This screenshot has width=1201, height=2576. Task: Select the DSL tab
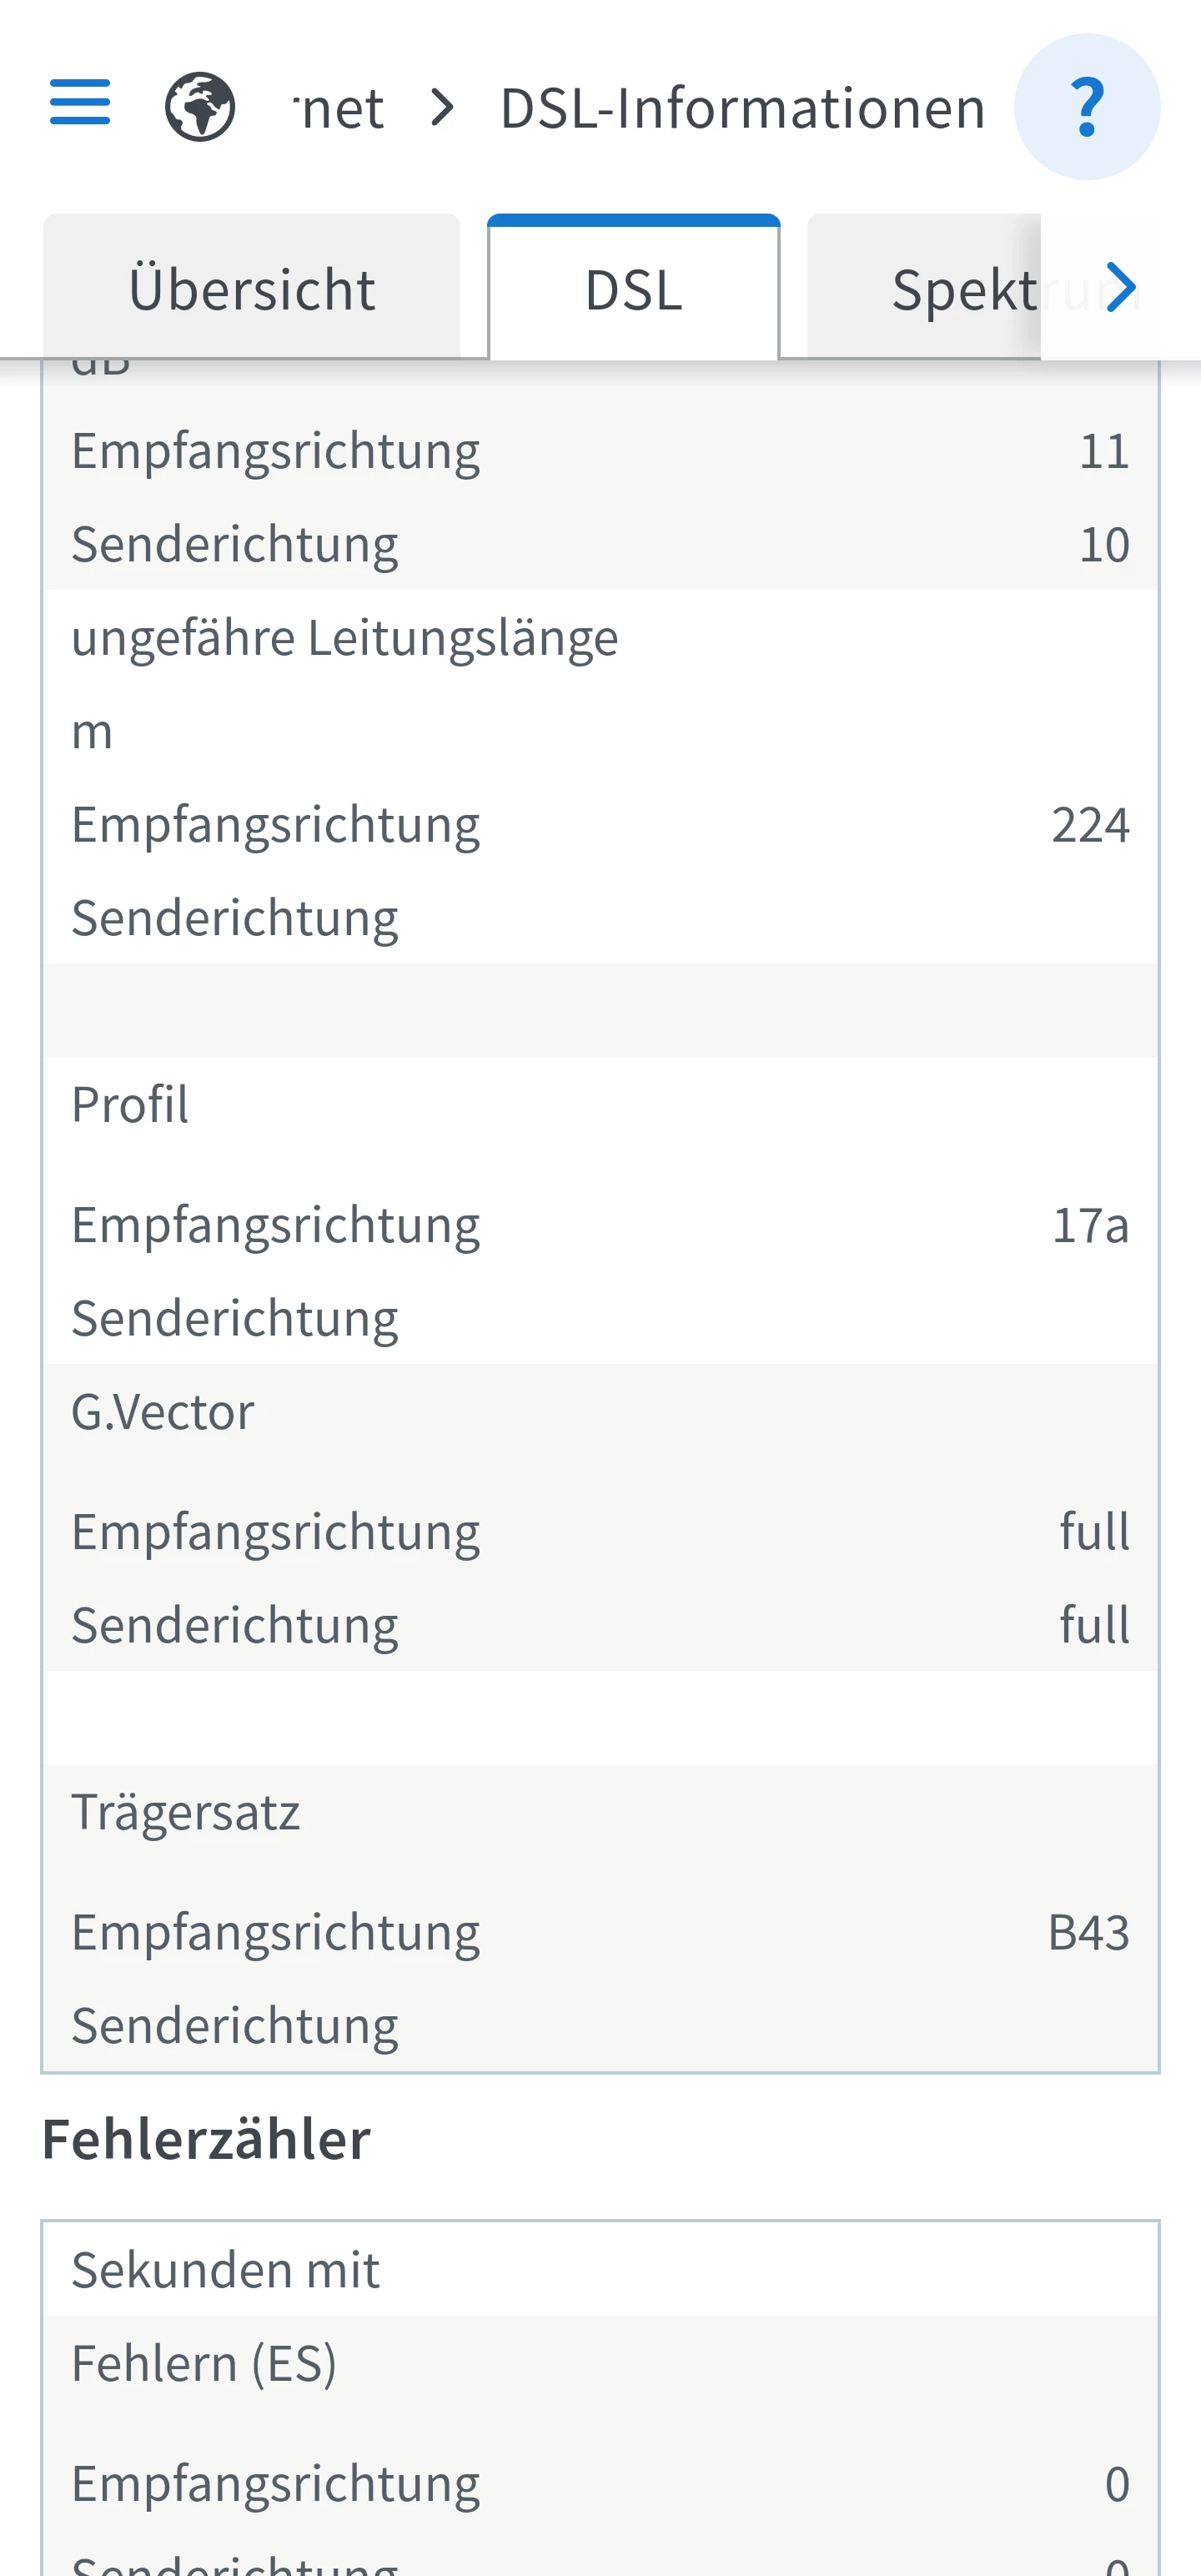634,289
